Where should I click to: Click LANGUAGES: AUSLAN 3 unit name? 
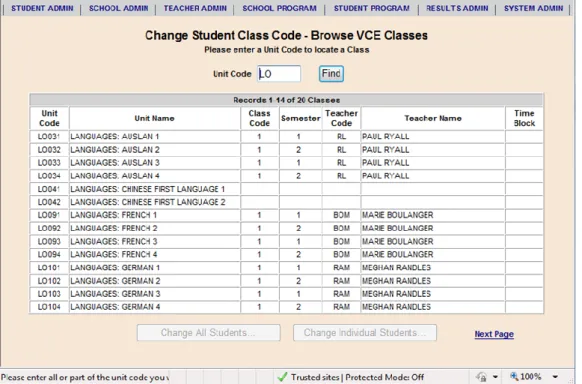click(115, 163)
